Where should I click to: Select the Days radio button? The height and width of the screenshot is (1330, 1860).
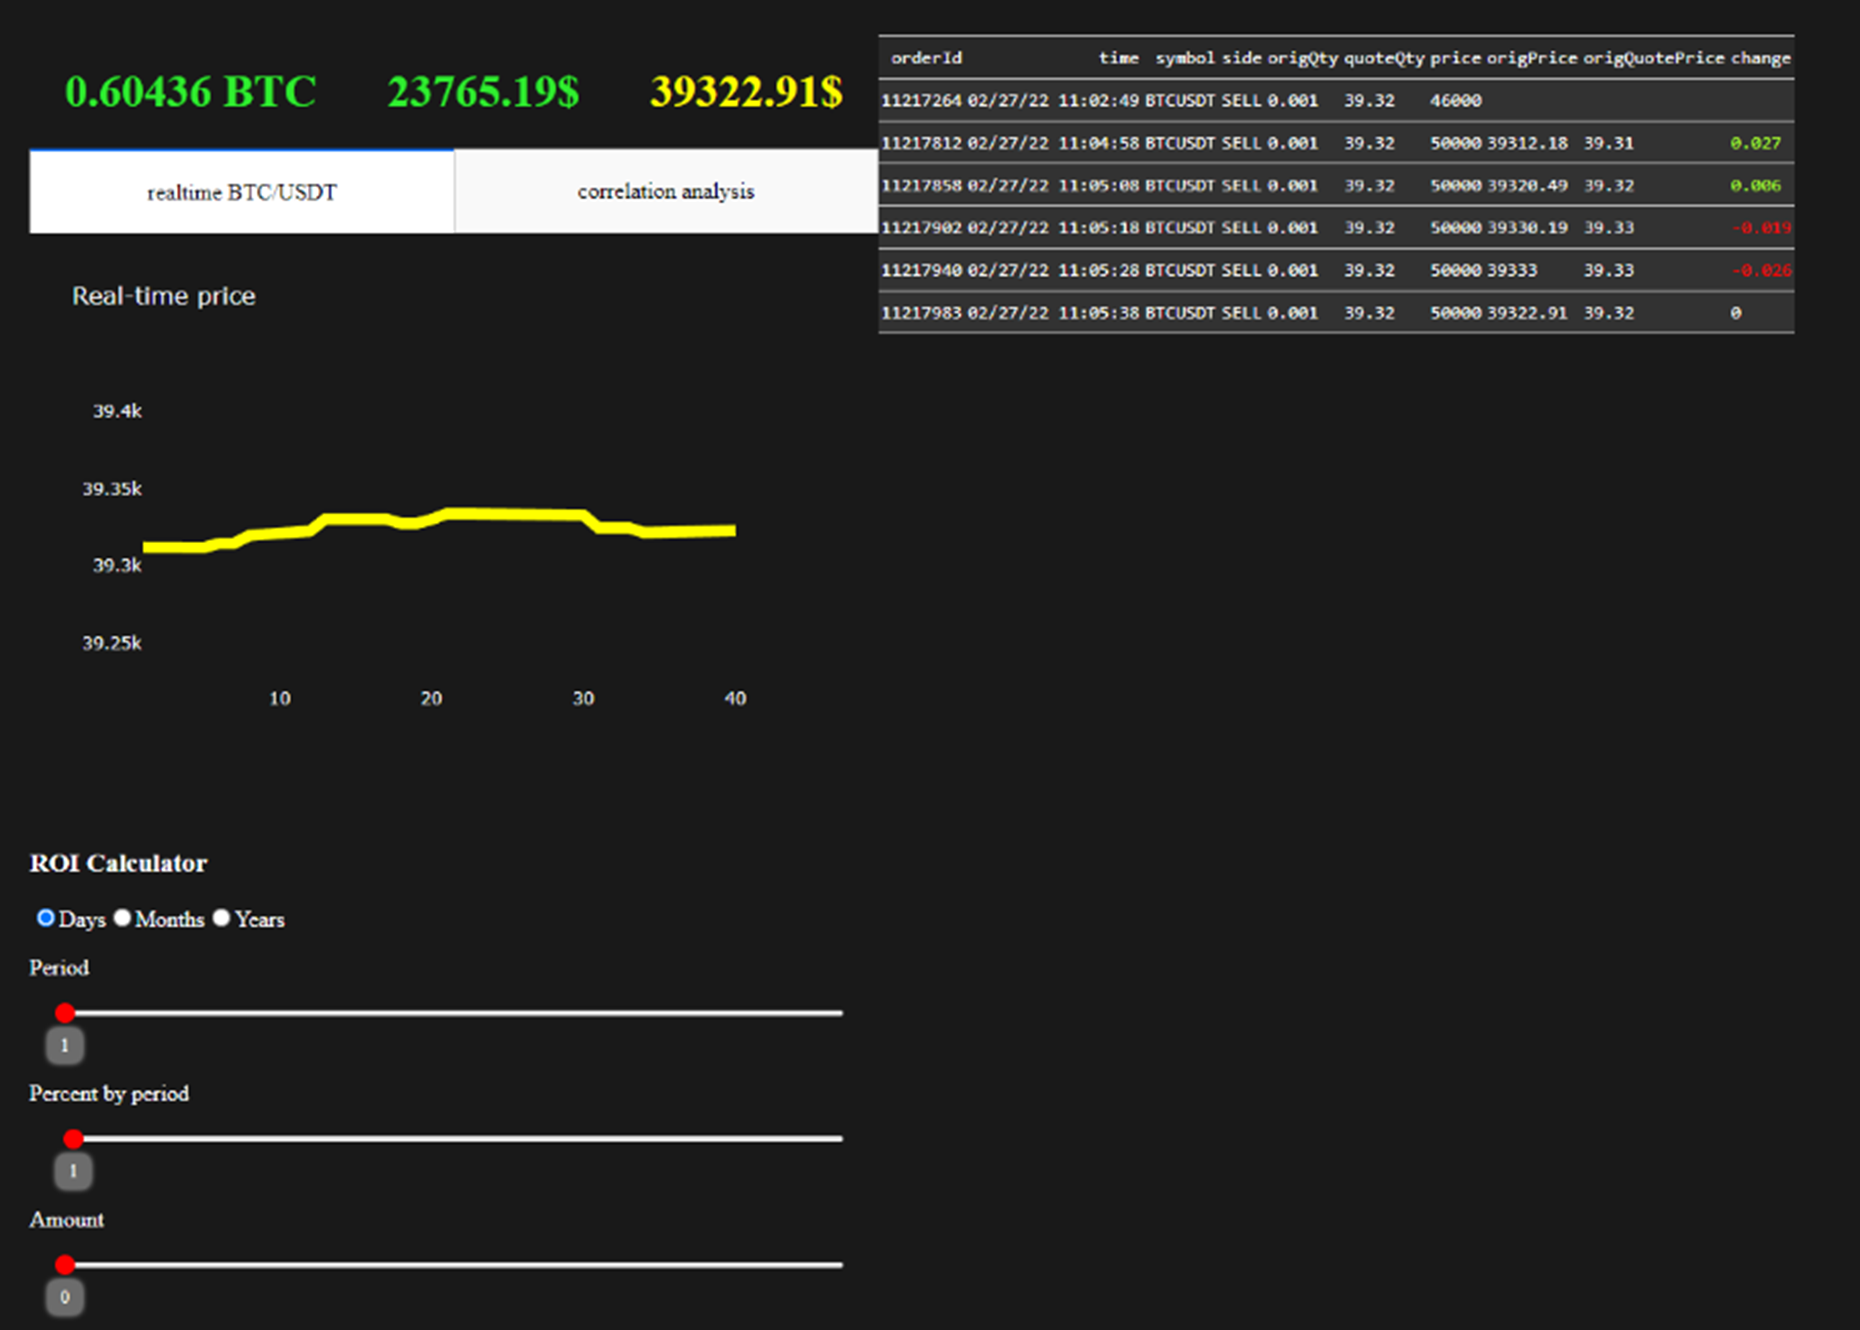[45, 918]
